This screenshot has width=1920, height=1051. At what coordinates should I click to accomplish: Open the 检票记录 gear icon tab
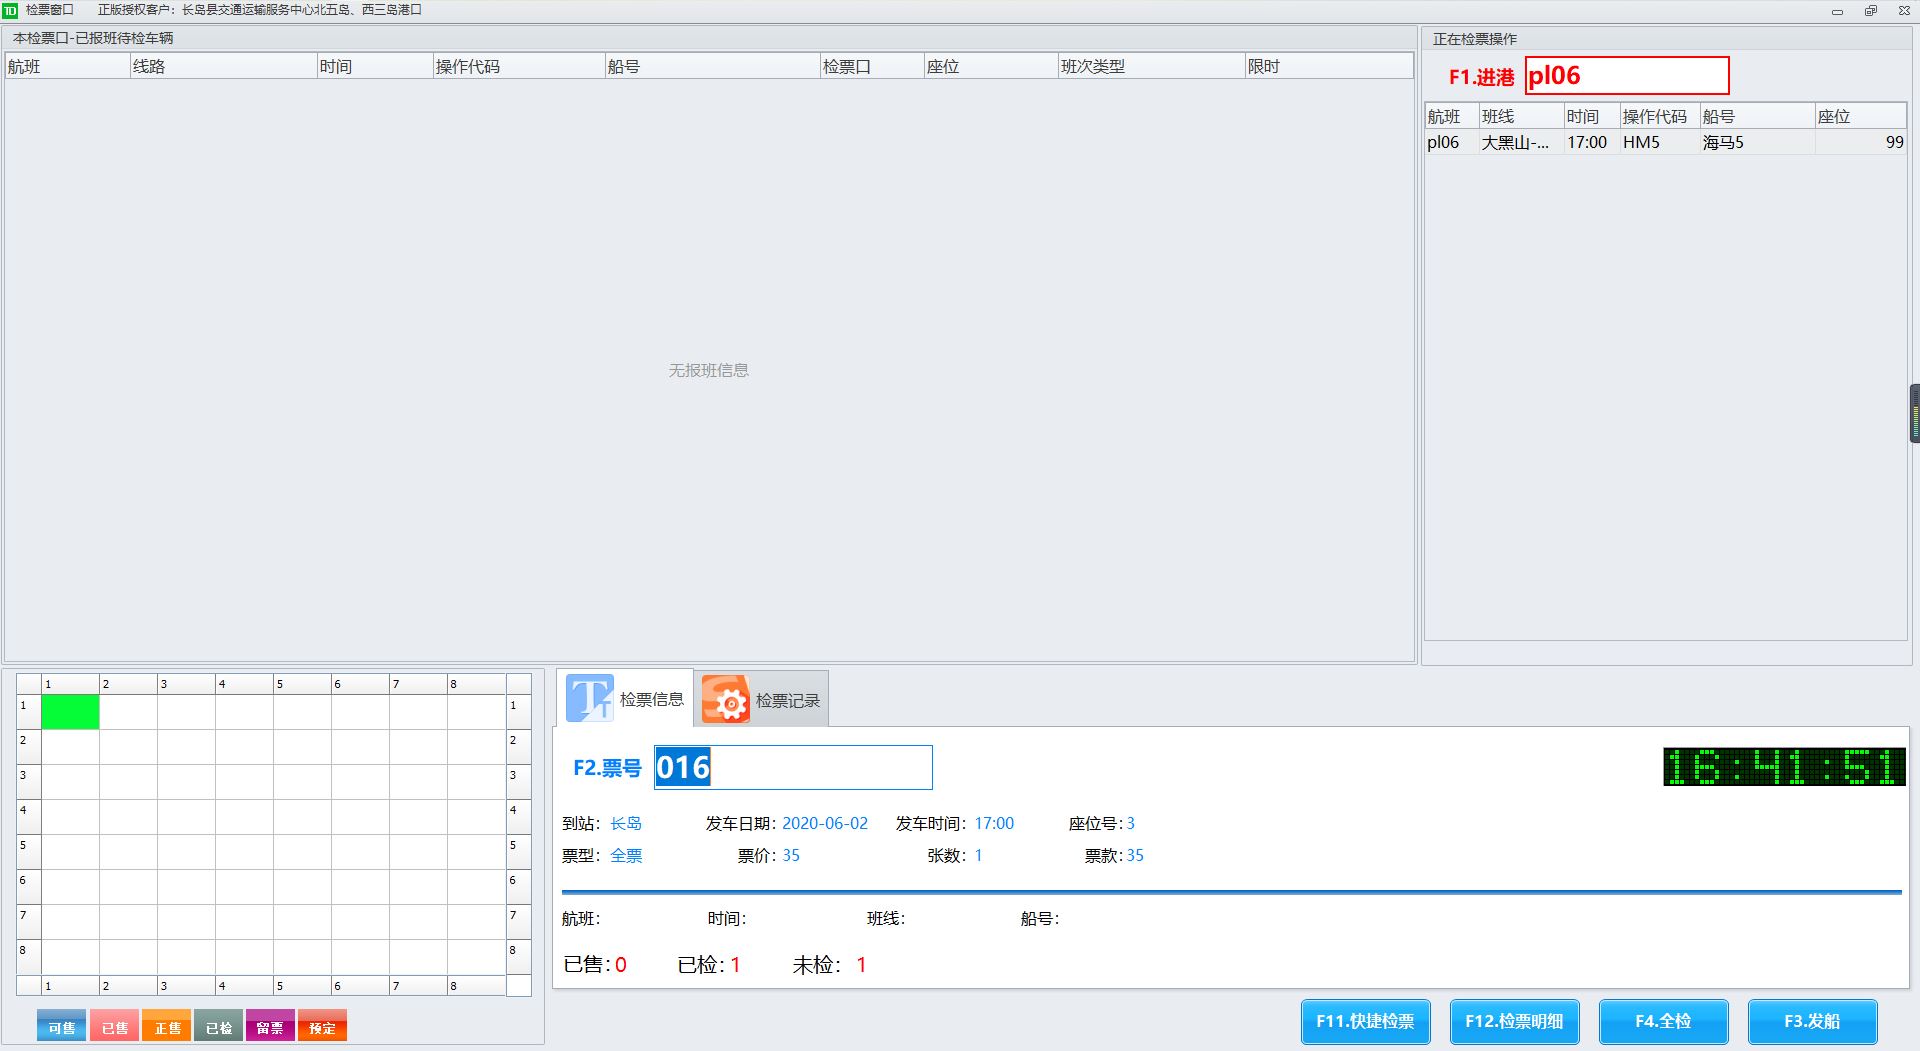[x=726, y=699]
